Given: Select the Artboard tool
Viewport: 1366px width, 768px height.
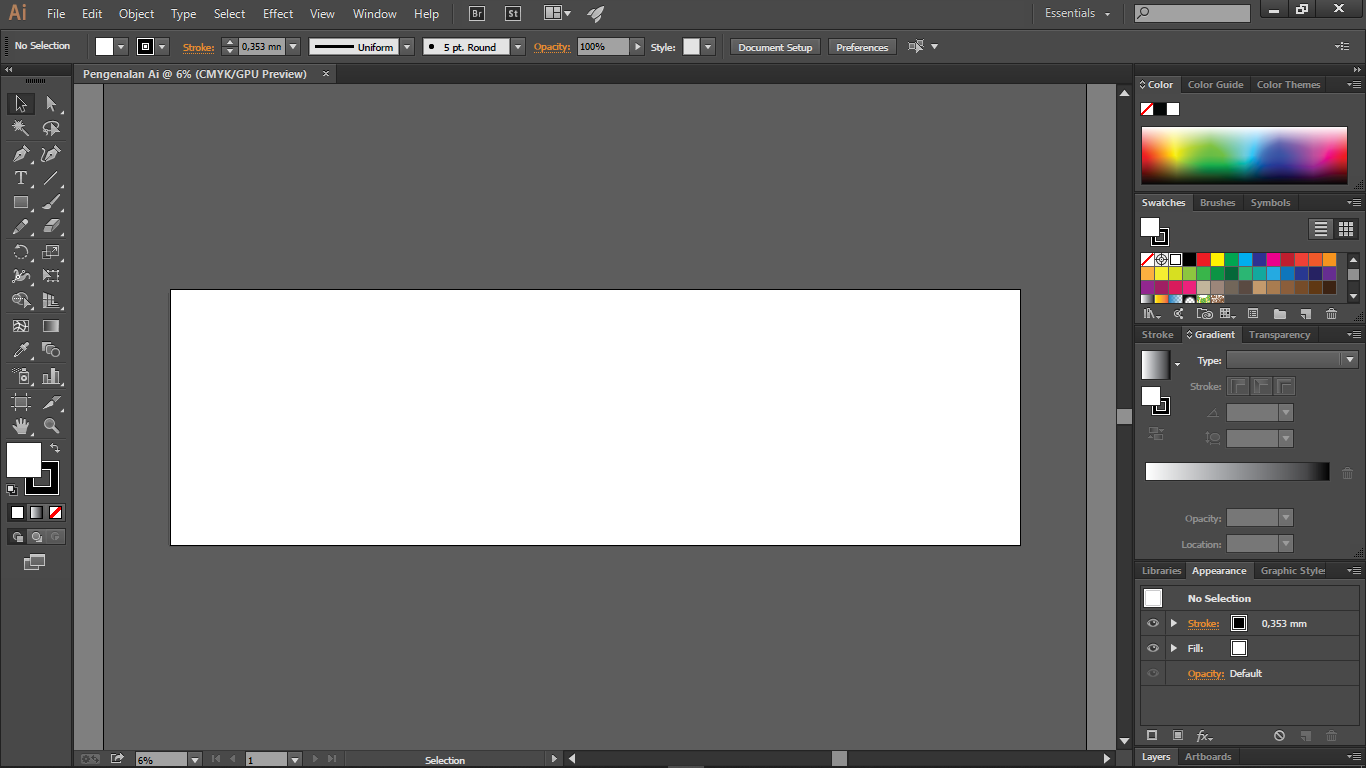Looking at the screenshot, I should click(x=21, y=402).
